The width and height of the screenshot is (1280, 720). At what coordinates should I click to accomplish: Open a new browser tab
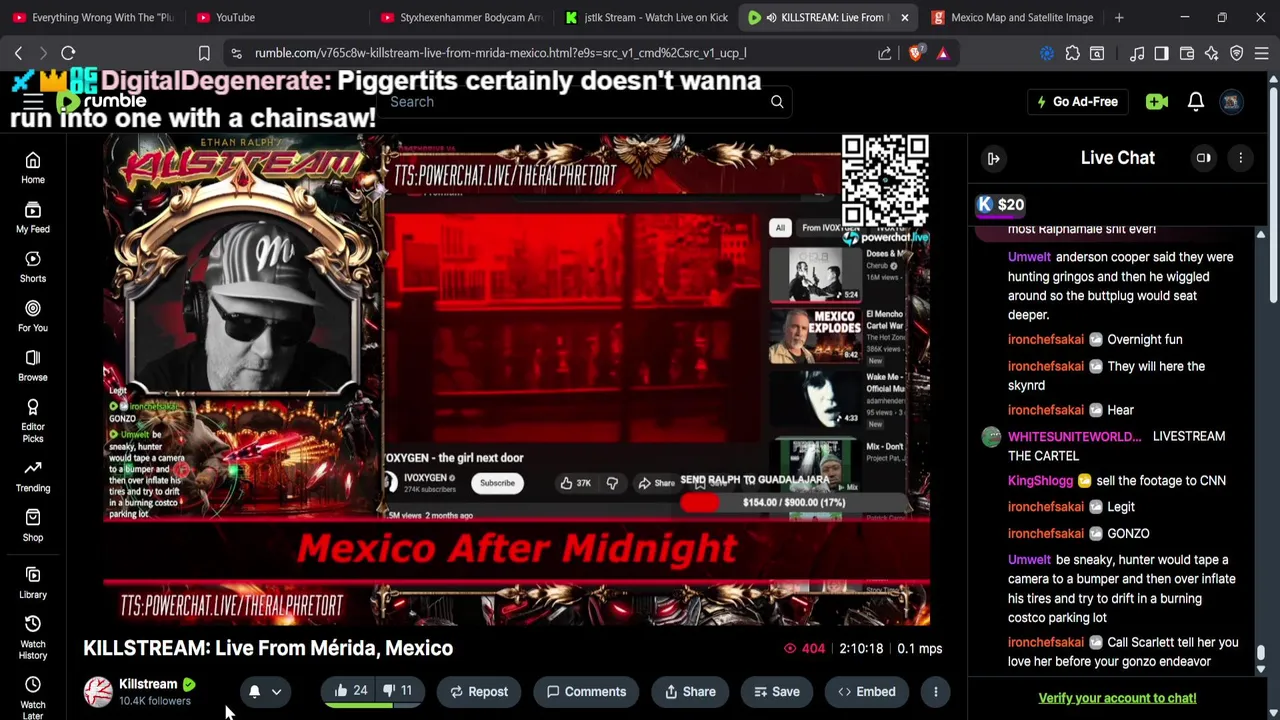point(1119,17)
